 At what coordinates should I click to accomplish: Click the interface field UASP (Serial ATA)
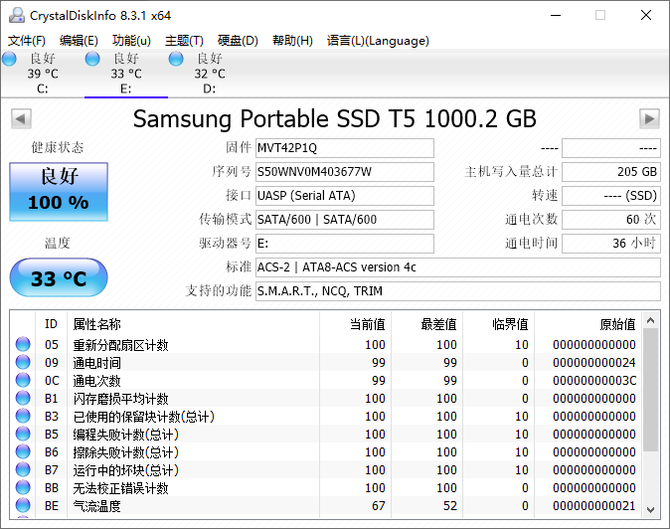[x=344, y=196]
